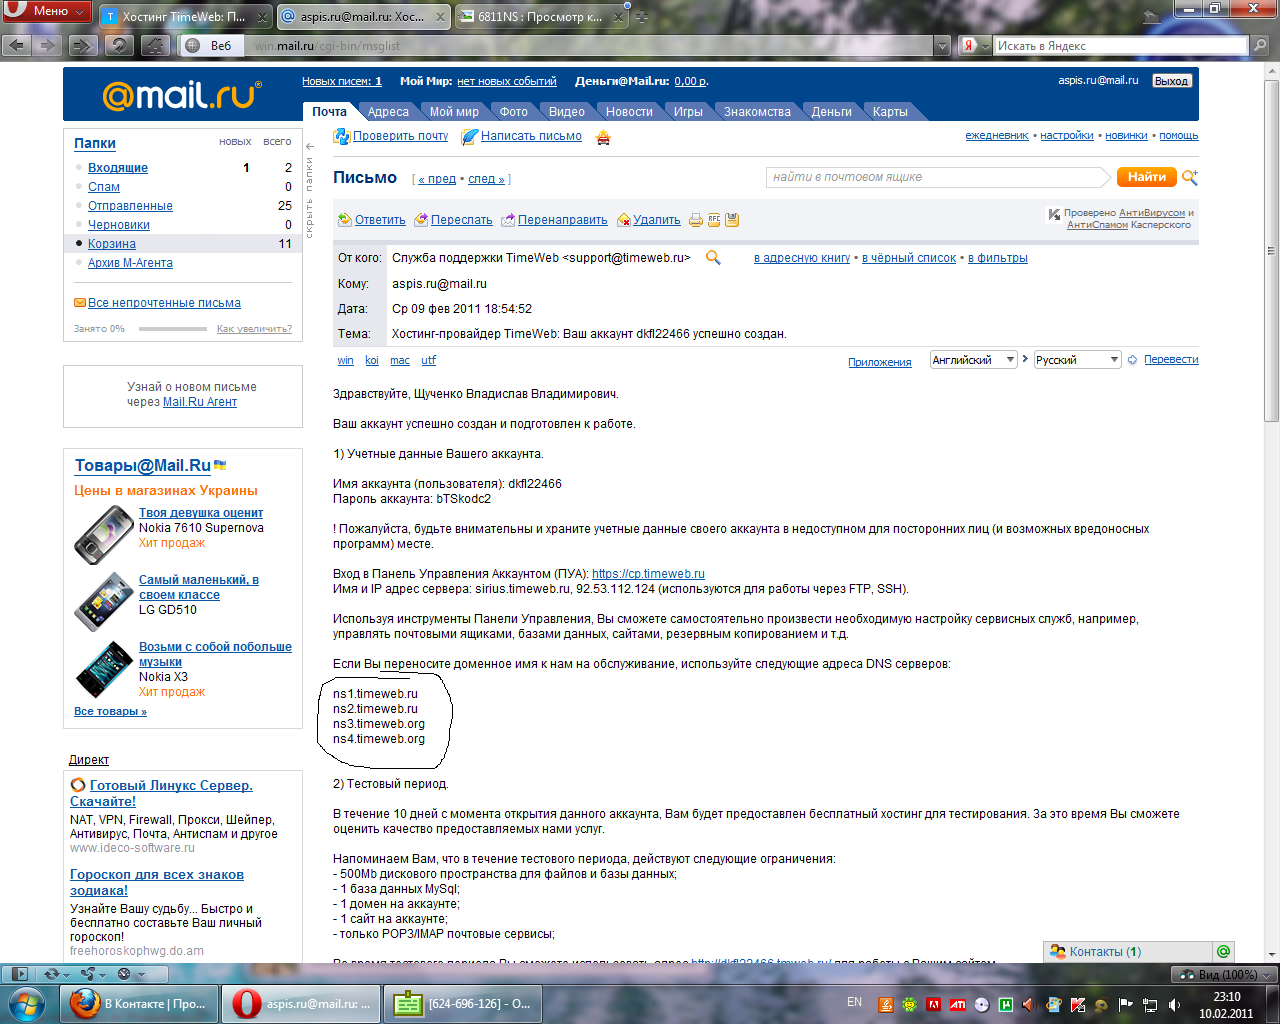The image size is (1280, 1024).
Task: Click the green @ agent status icon
Action: pos(1223,952)
